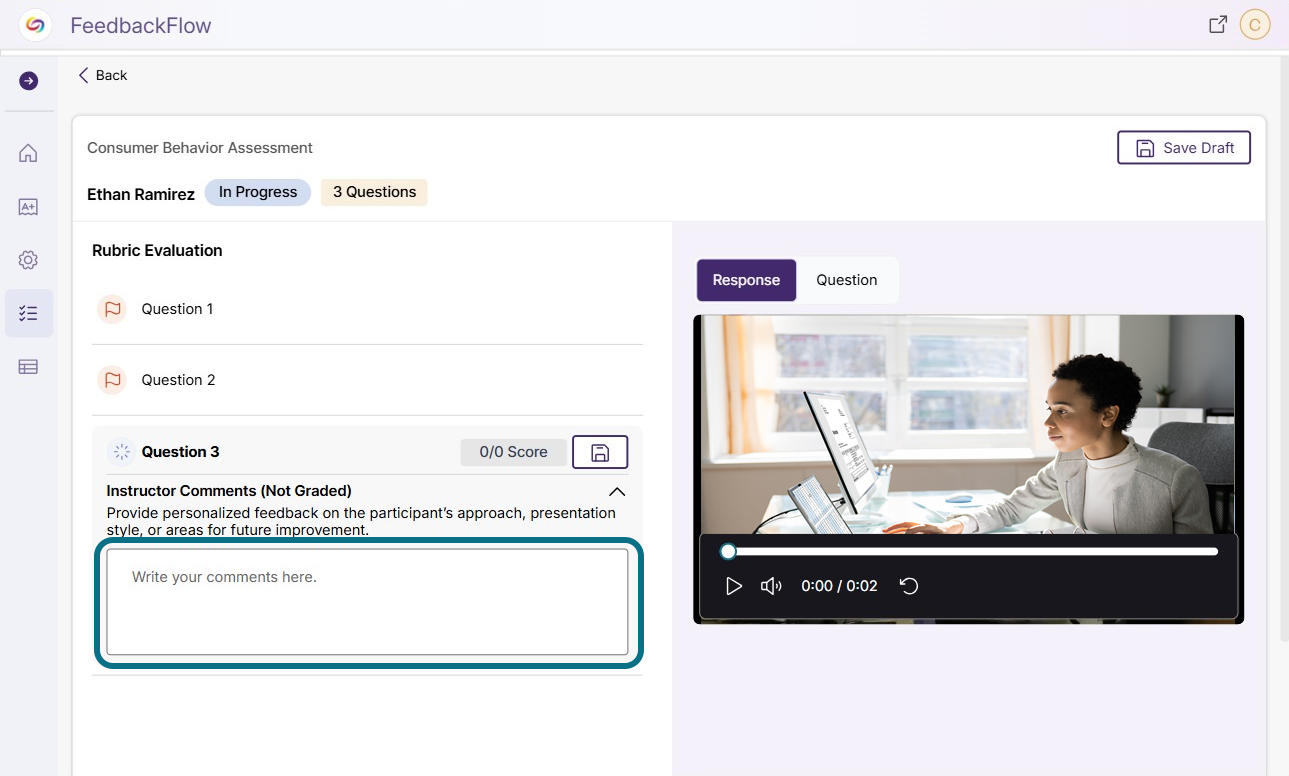Click the FeedbackFlow app title

pyautogui.click(x=141, y=26)
